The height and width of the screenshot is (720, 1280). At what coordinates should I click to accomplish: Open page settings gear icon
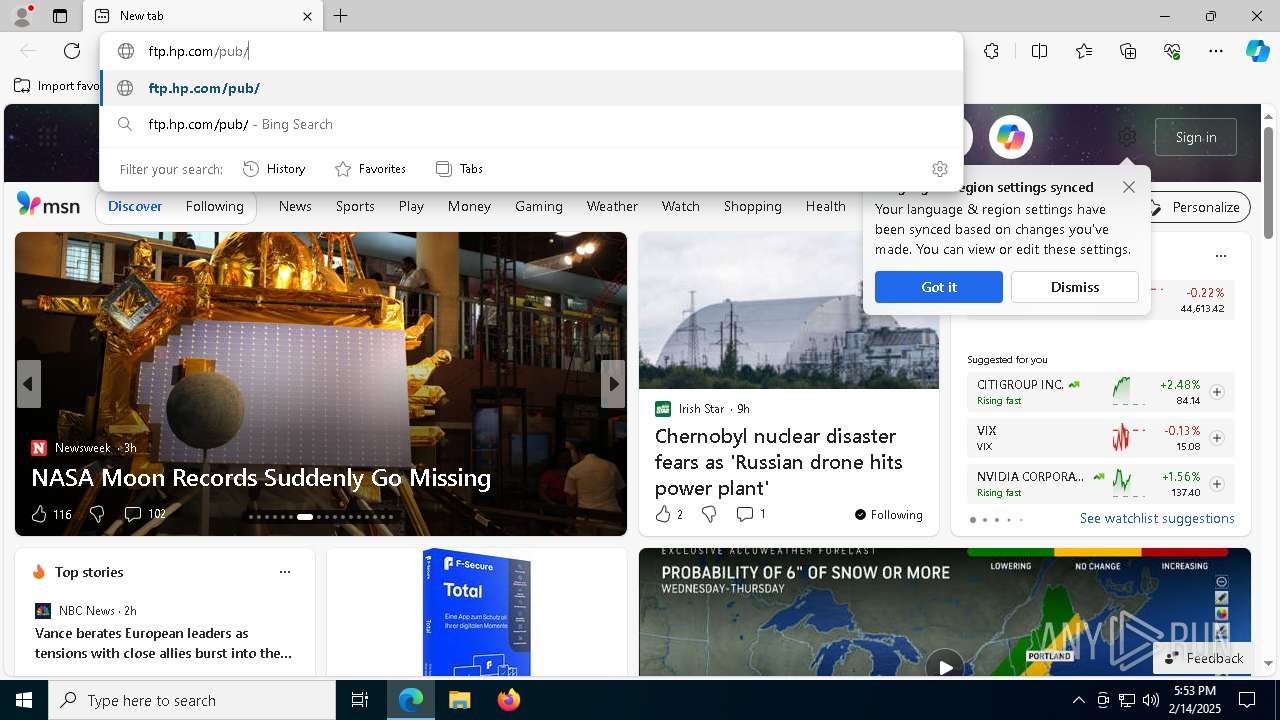click(1127, 137)
